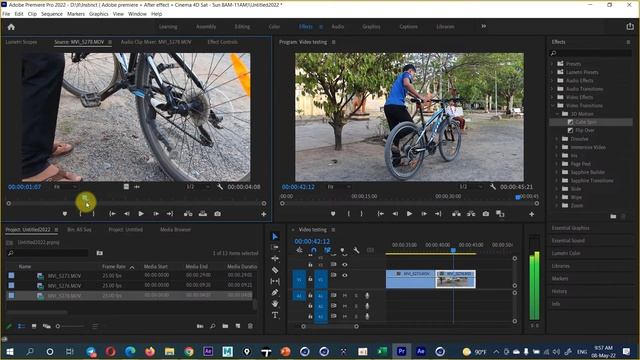Select the Hand tool
Screen dimensions: 640x360
(x=275, y=304)
